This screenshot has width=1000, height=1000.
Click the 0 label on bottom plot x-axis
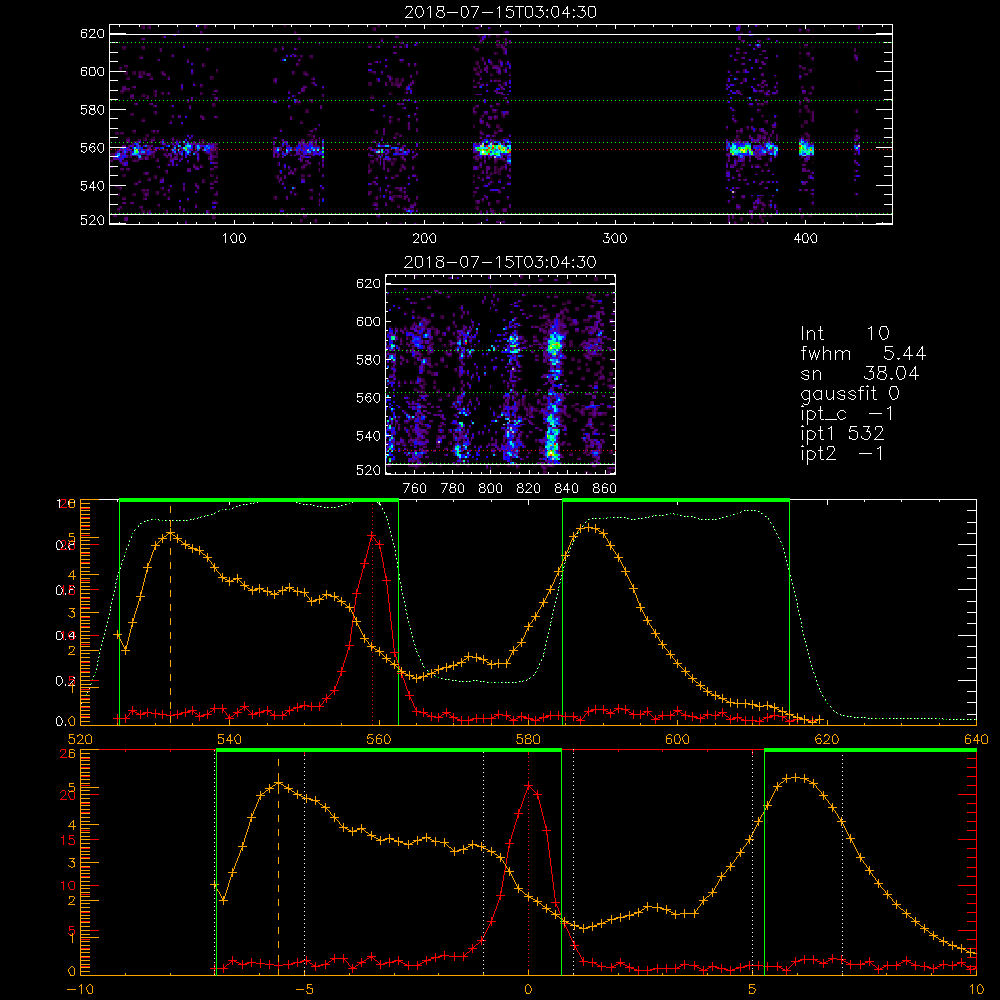tap(528, 990)
